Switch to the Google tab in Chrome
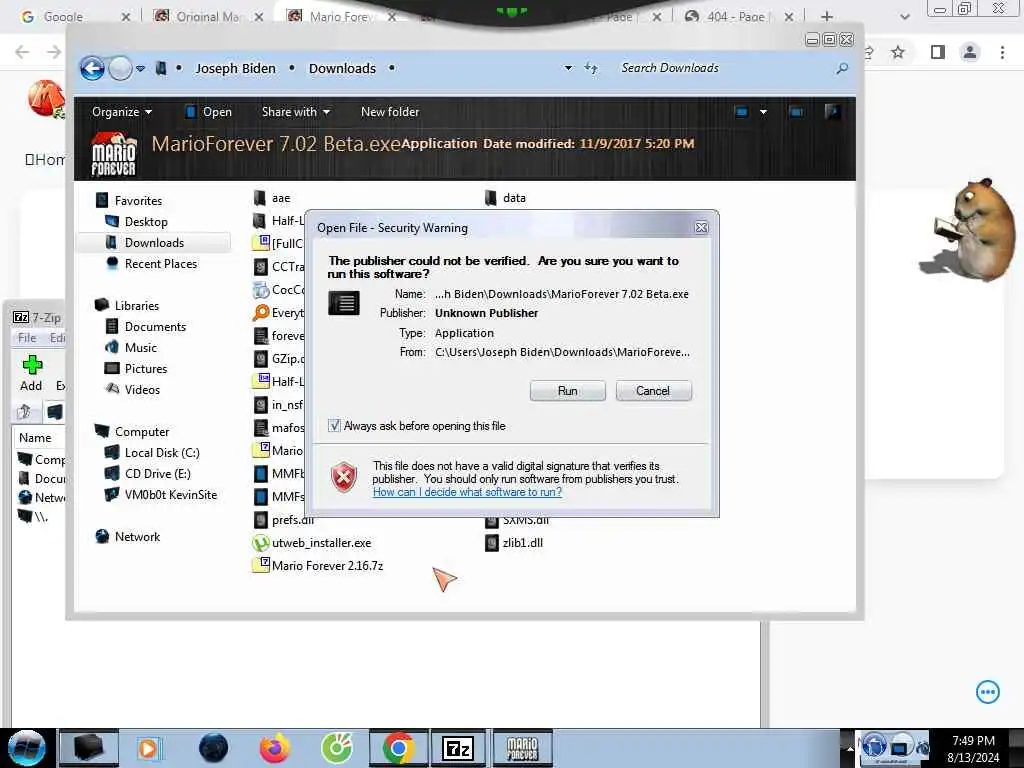 click(63, 16)
